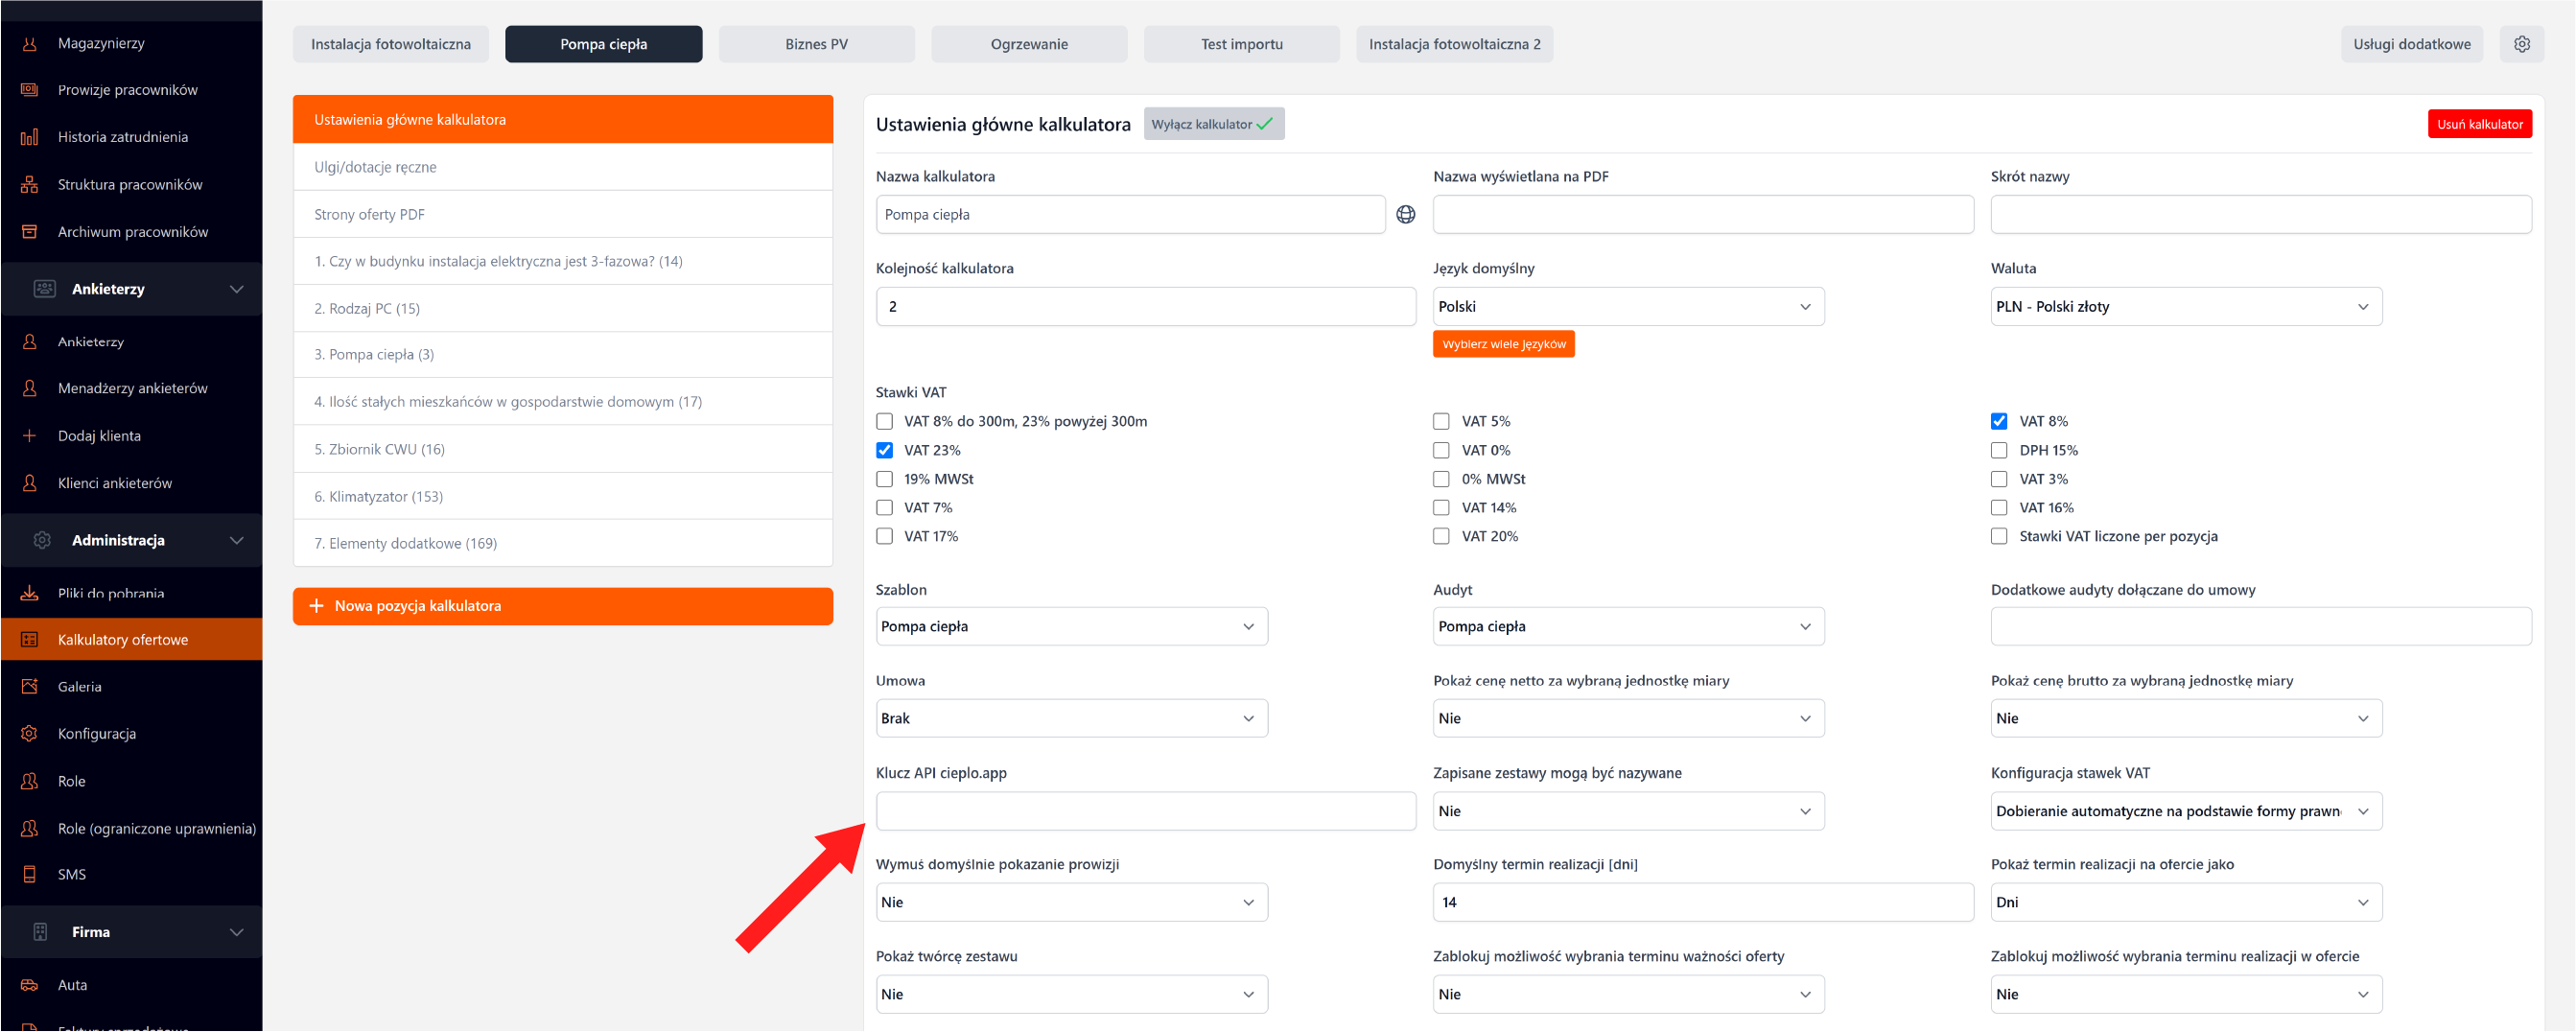
Task: Open the Strony oferty PDF section
Action: pos(562,214)
